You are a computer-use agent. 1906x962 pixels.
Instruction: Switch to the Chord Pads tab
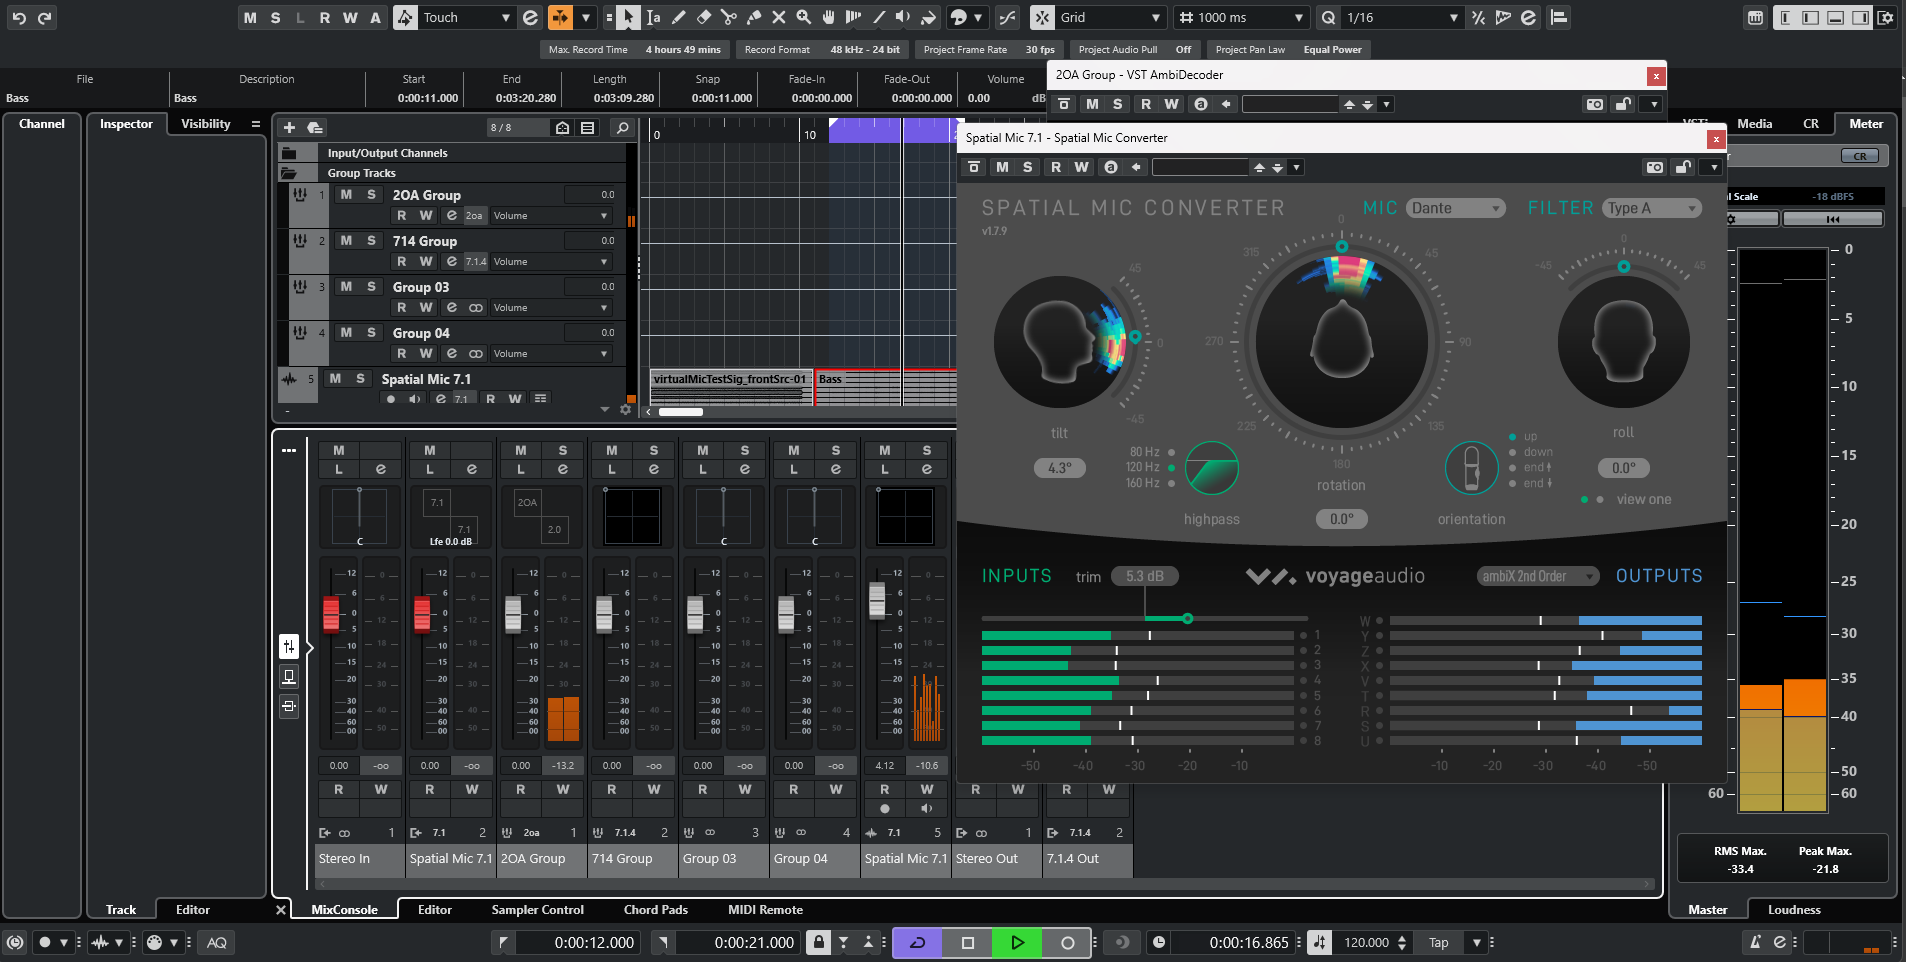tap(655, 910)
